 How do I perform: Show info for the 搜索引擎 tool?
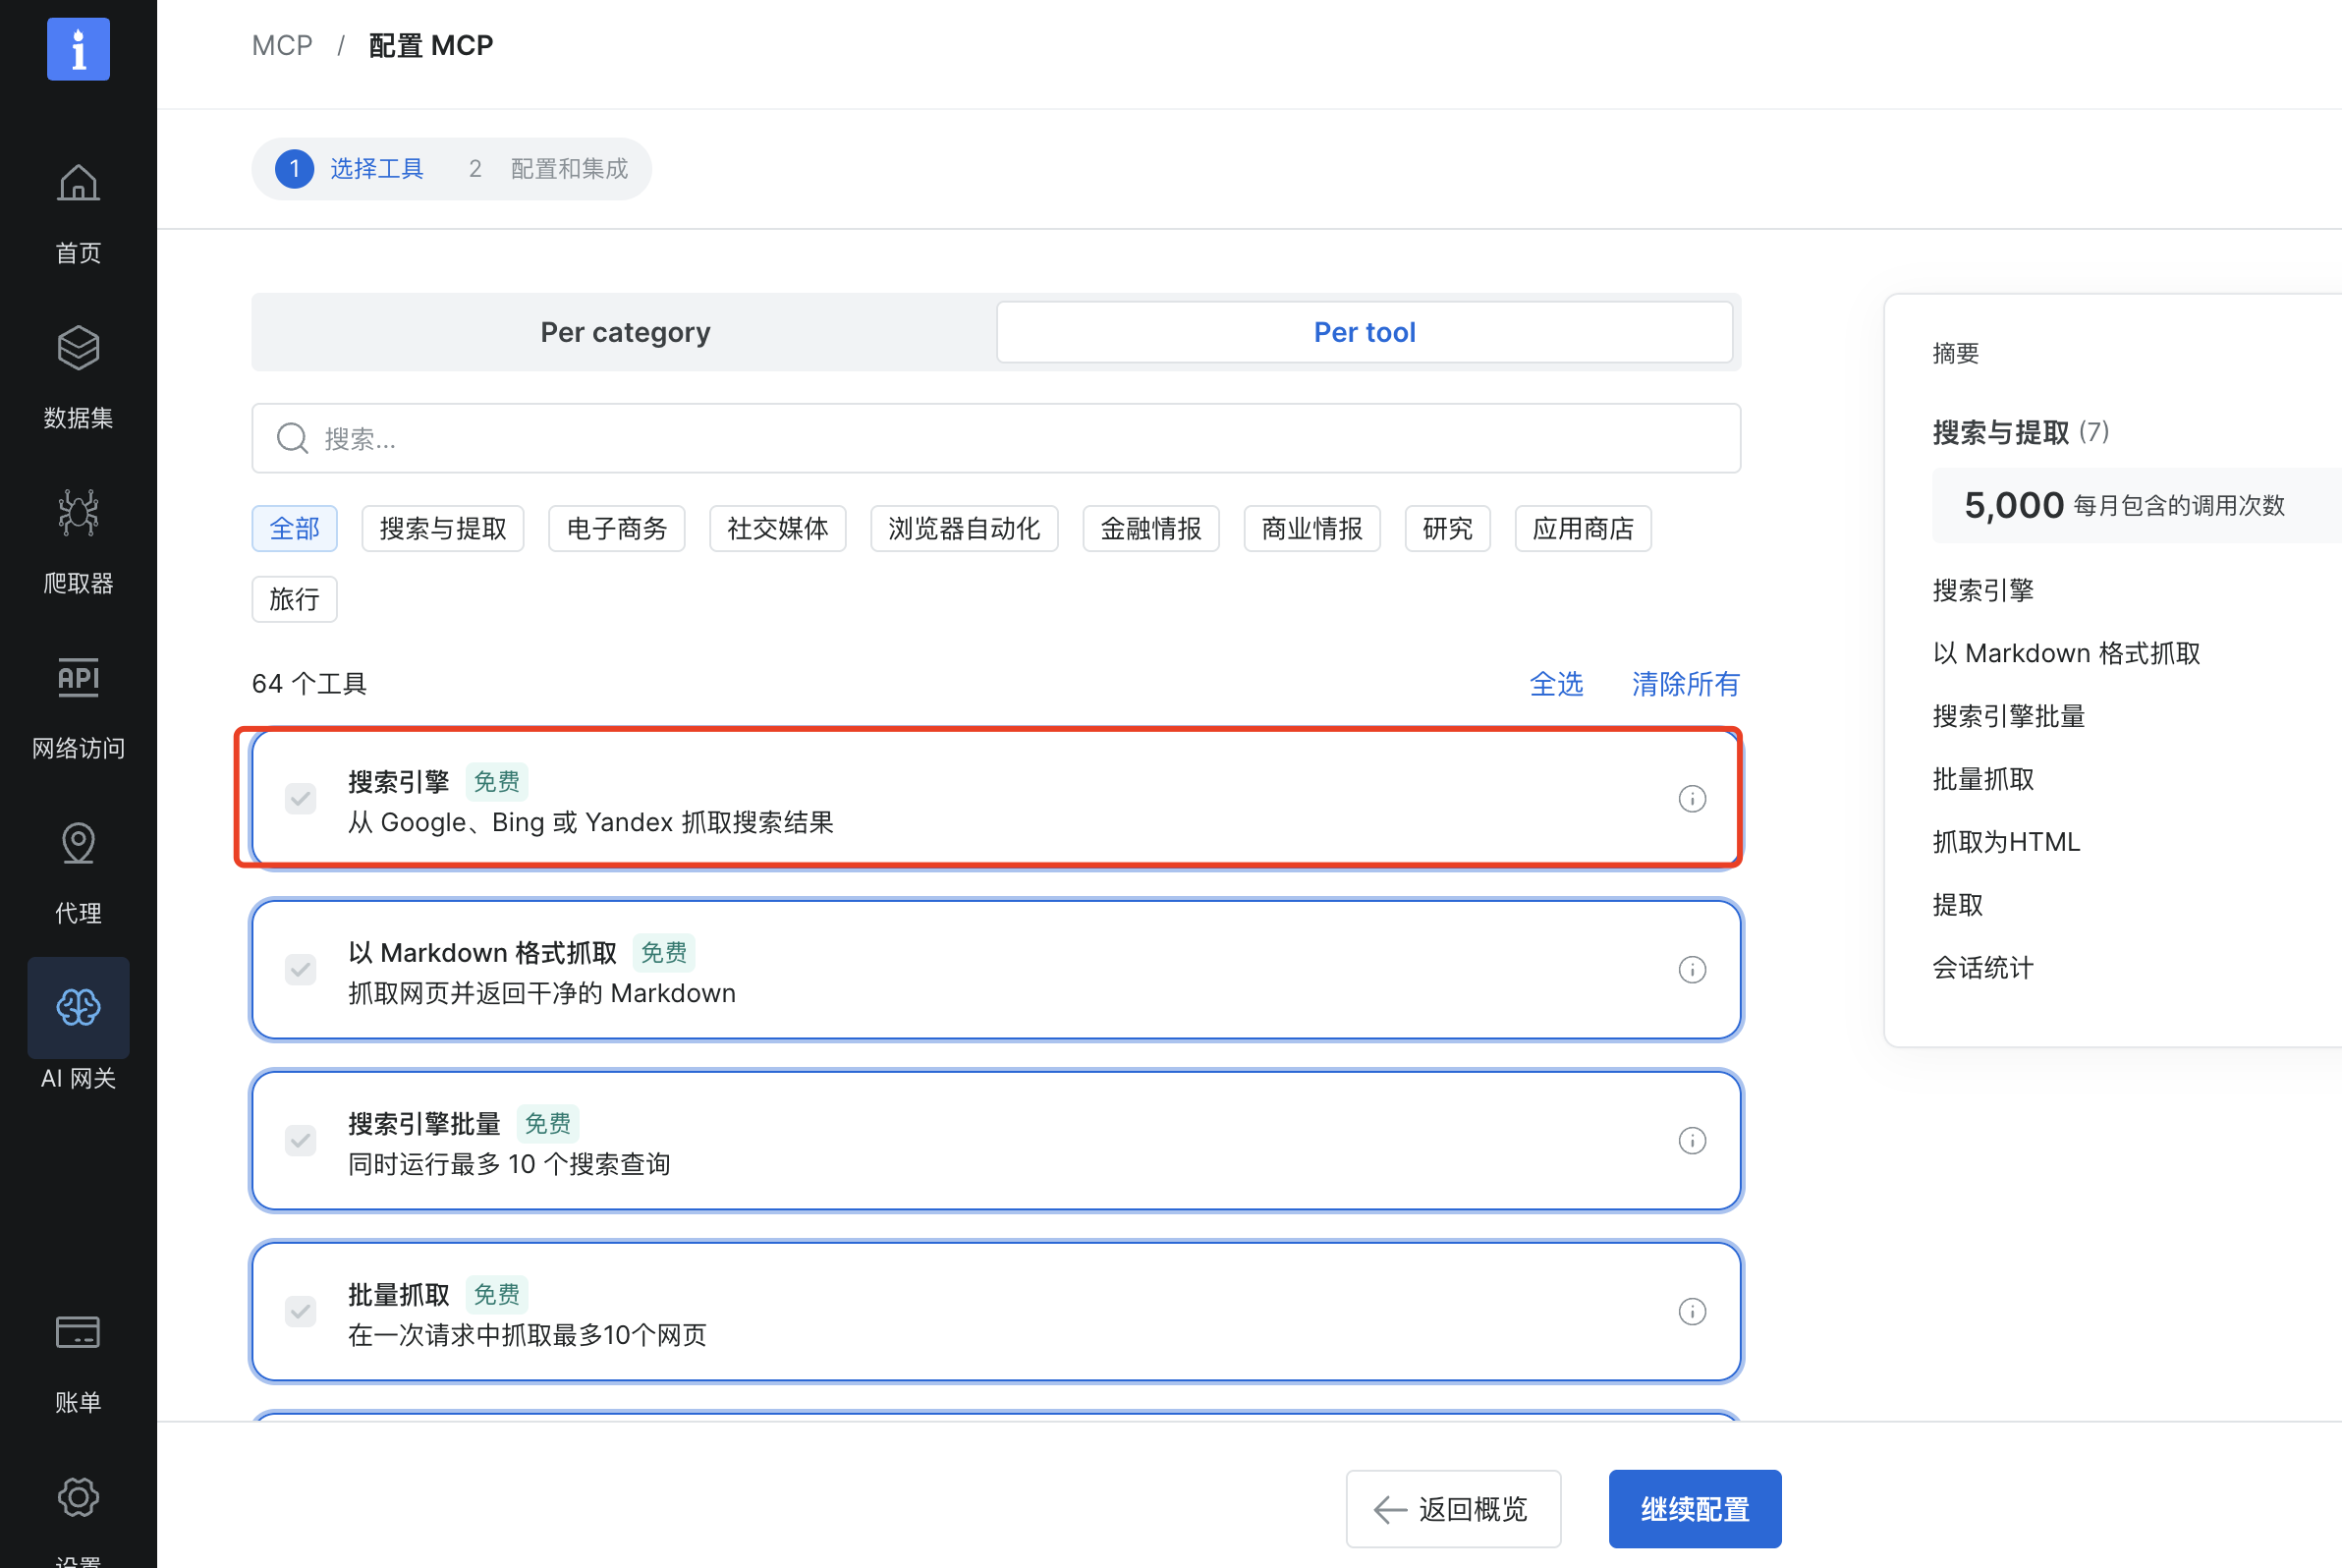[x=1691, y=799]
